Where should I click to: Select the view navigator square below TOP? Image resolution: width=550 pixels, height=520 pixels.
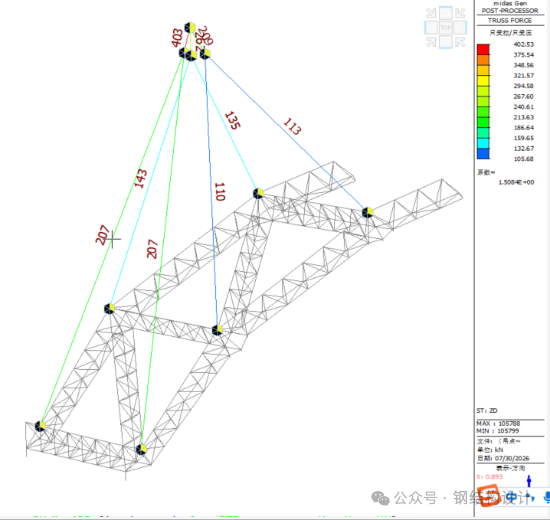[446, 42]
